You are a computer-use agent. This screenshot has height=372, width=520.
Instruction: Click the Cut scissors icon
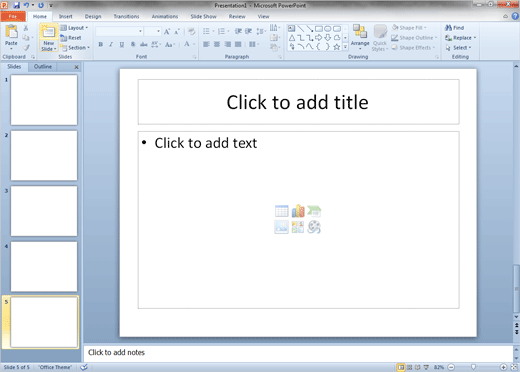[x=26, y=28]
